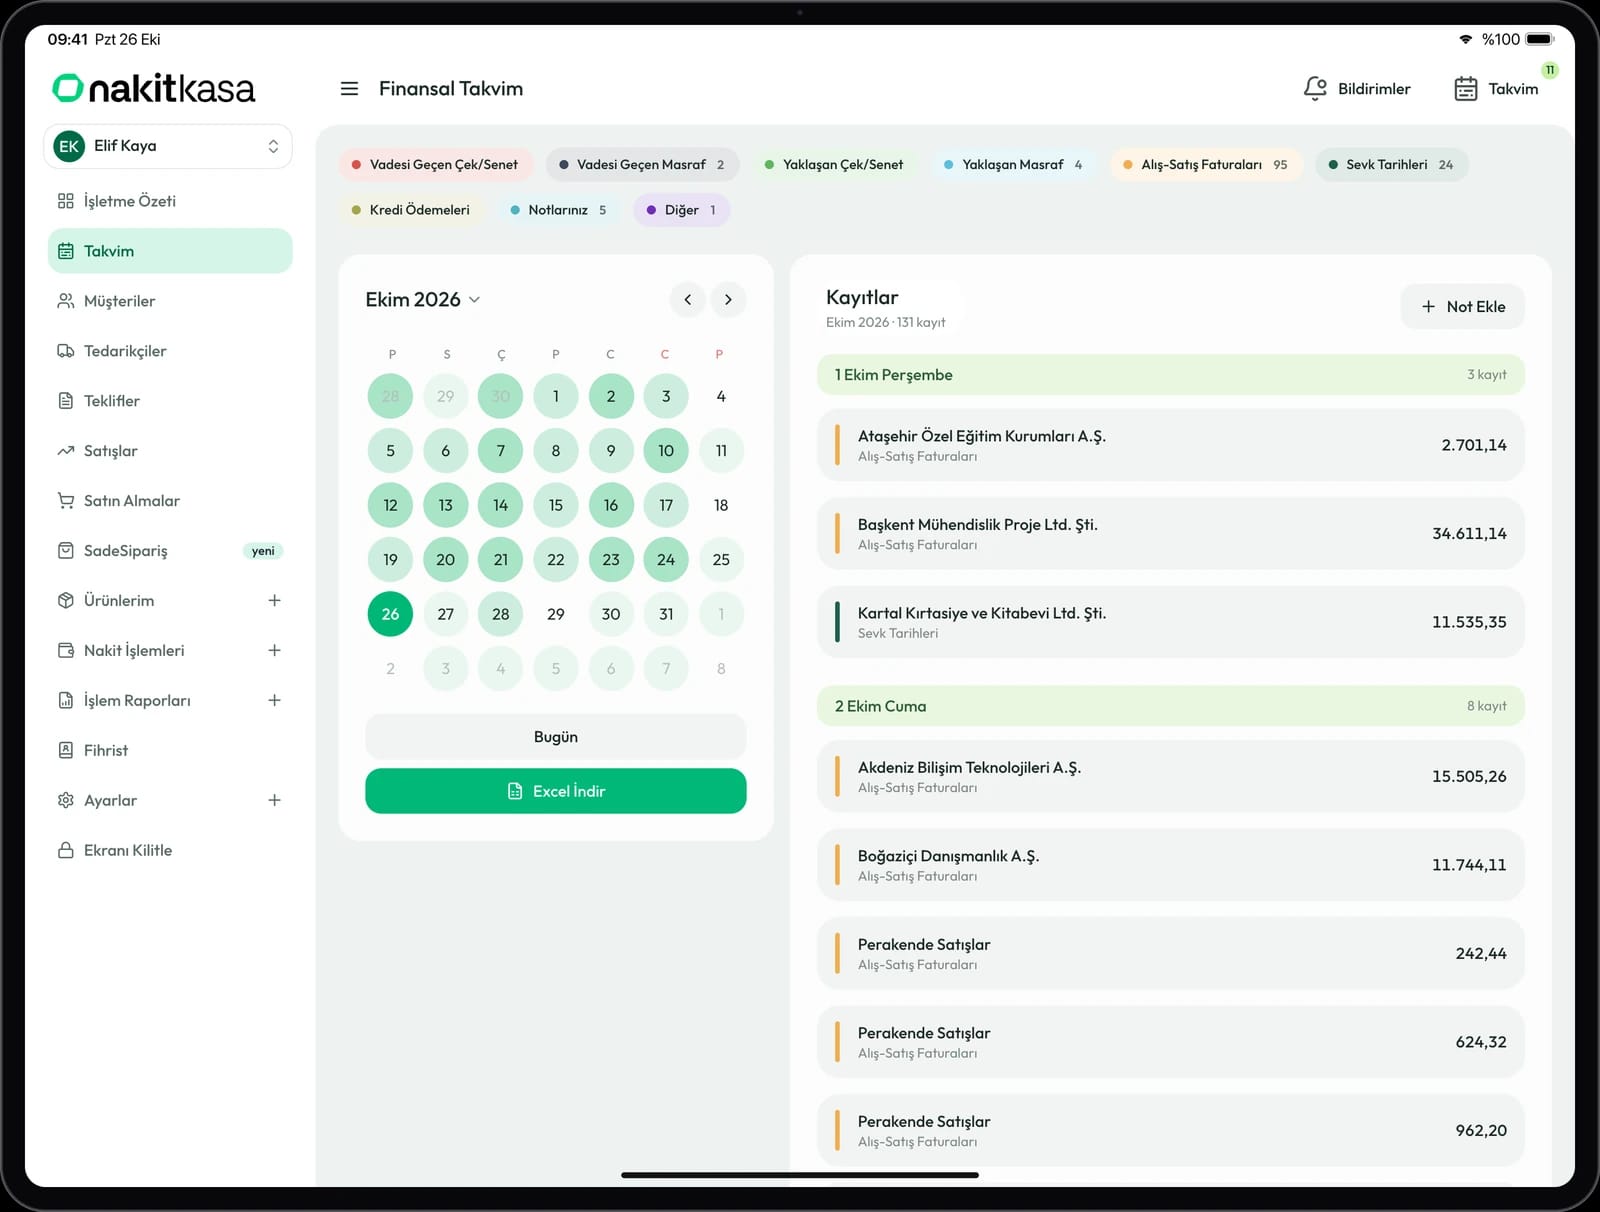The image size is (1600, 1212).
Task: Open Satışlar trend icon
Action: (66, 451)
